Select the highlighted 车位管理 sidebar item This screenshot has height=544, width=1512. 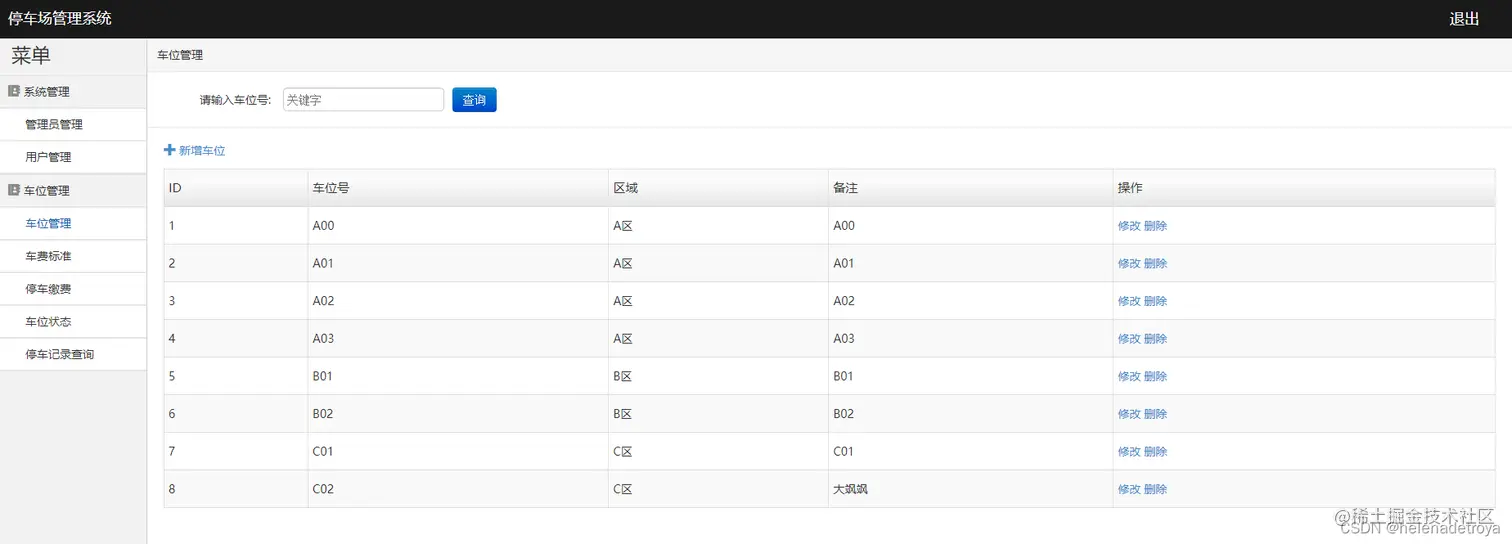pyautogui.click(x=48, y=224)
